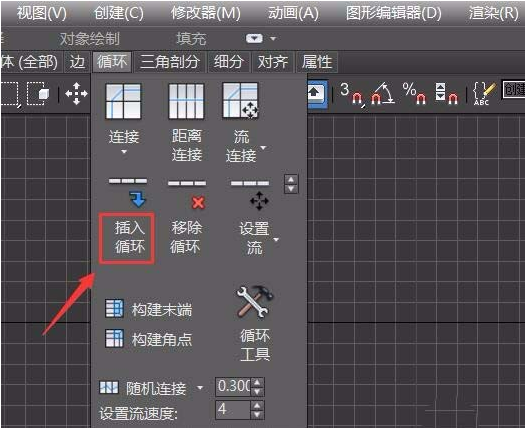Switch to the 对象绘制 ribbon tab
The height and width of the screenshot is (429, 525).
pyautogui.click(x=89, y=39)
